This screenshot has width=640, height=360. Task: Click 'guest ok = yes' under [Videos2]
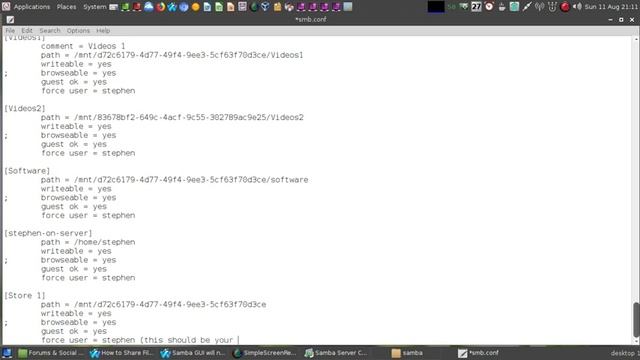(x=73, y=144)
